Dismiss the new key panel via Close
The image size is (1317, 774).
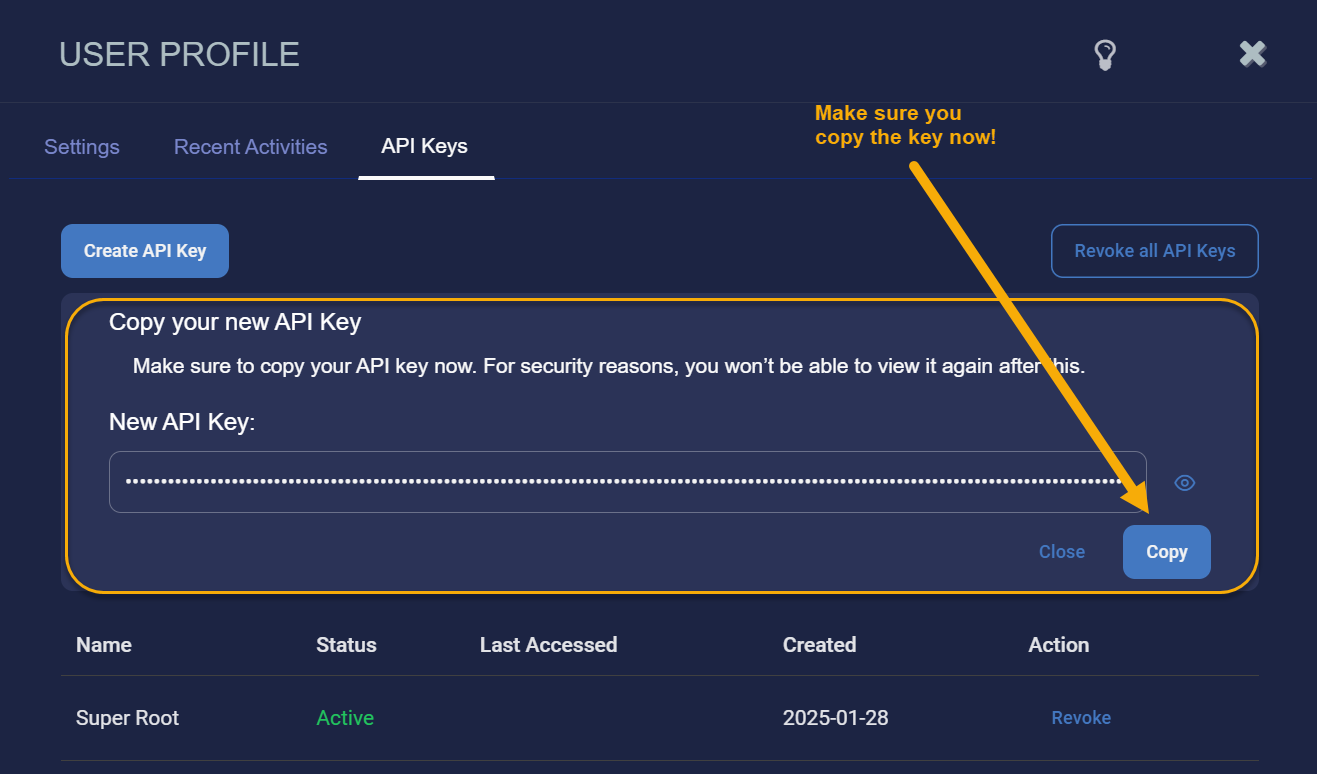(x=1062, y=552)
